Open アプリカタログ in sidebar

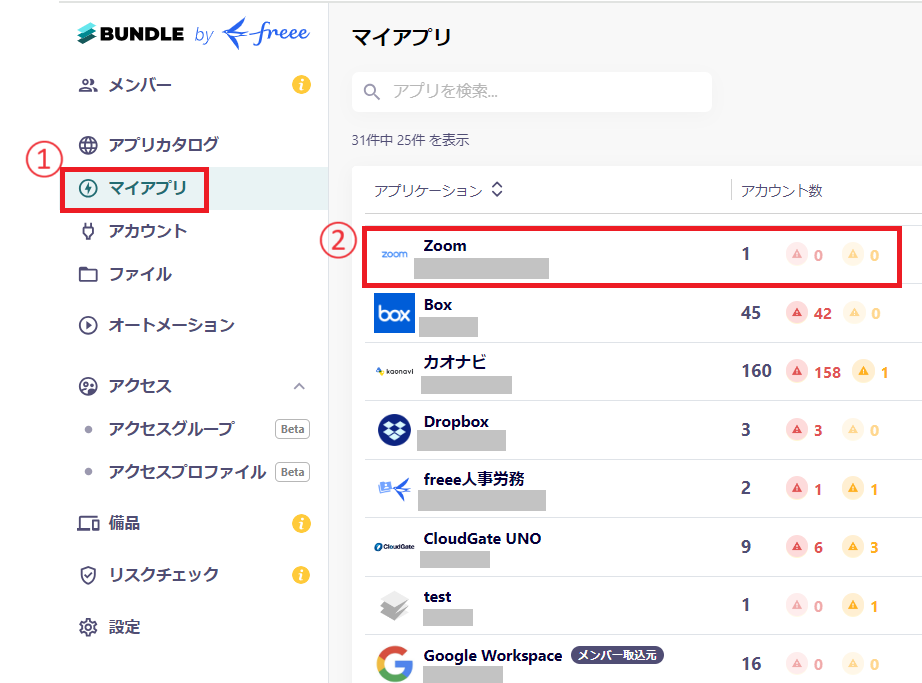point(163,145)
